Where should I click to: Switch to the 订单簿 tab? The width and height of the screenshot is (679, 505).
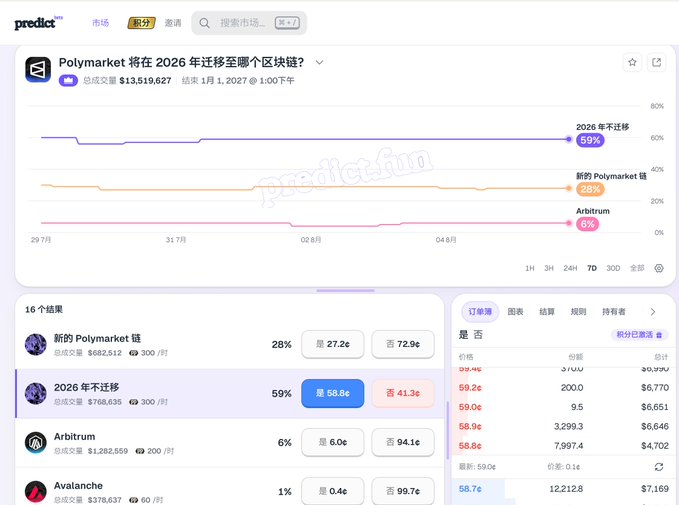point(480,312)
